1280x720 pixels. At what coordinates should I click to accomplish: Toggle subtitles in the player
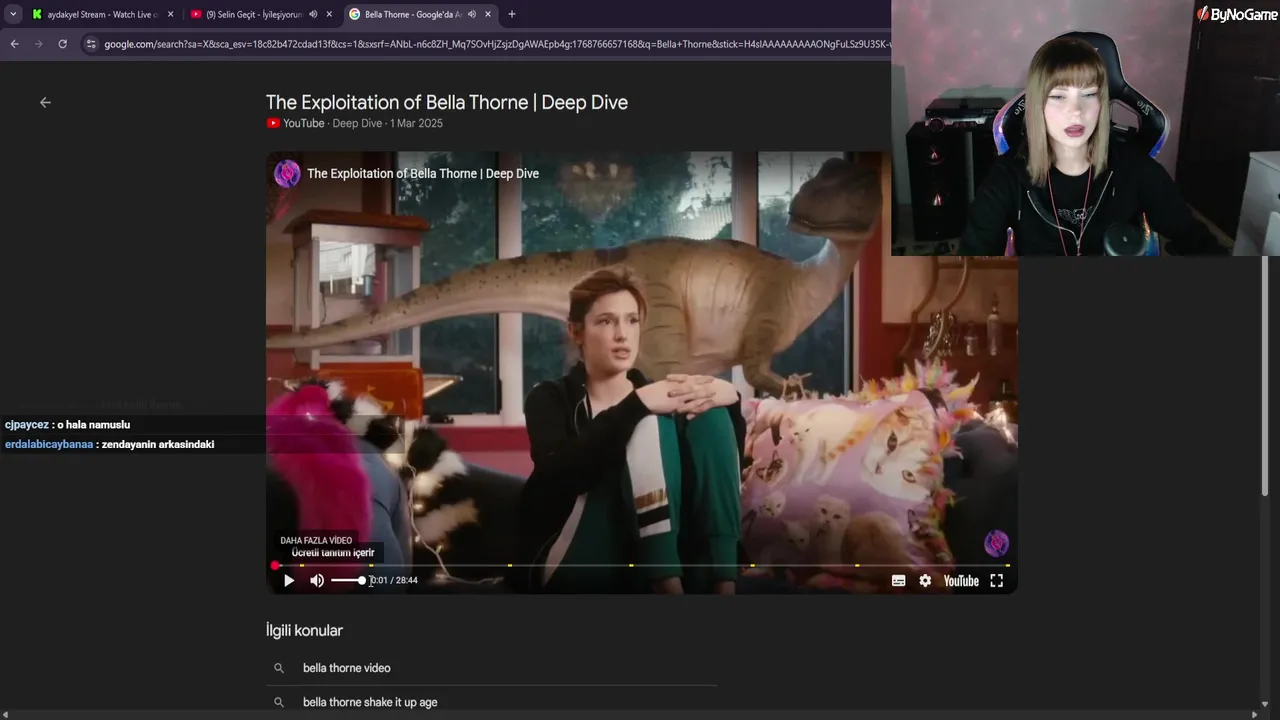click(898, 580)
